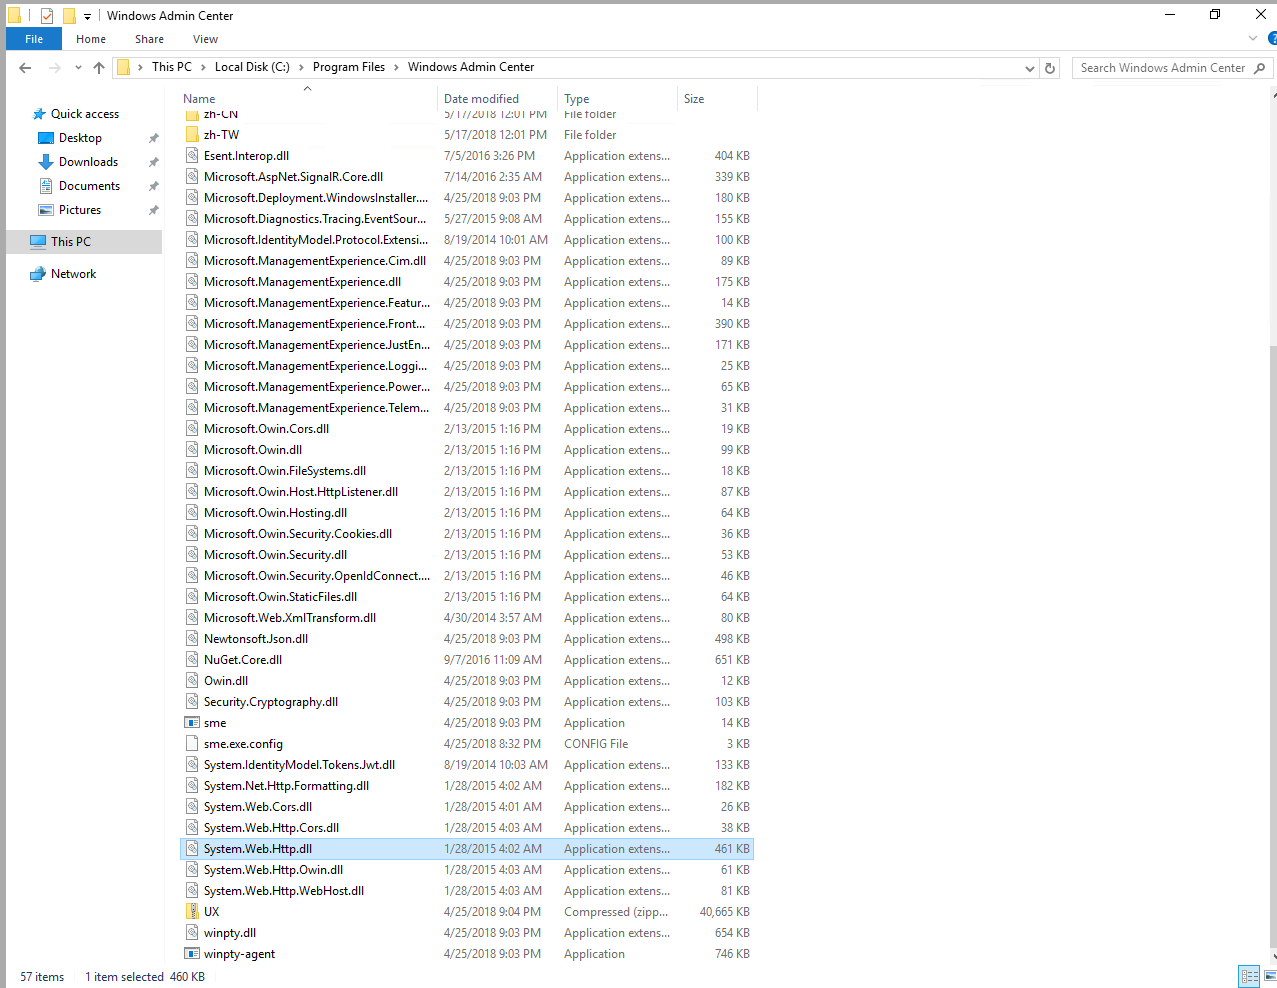The width and height of the screenshot is (1277, 988).
Task: Expand the address bar history dropdown
Action: [x=1030, y=68]
